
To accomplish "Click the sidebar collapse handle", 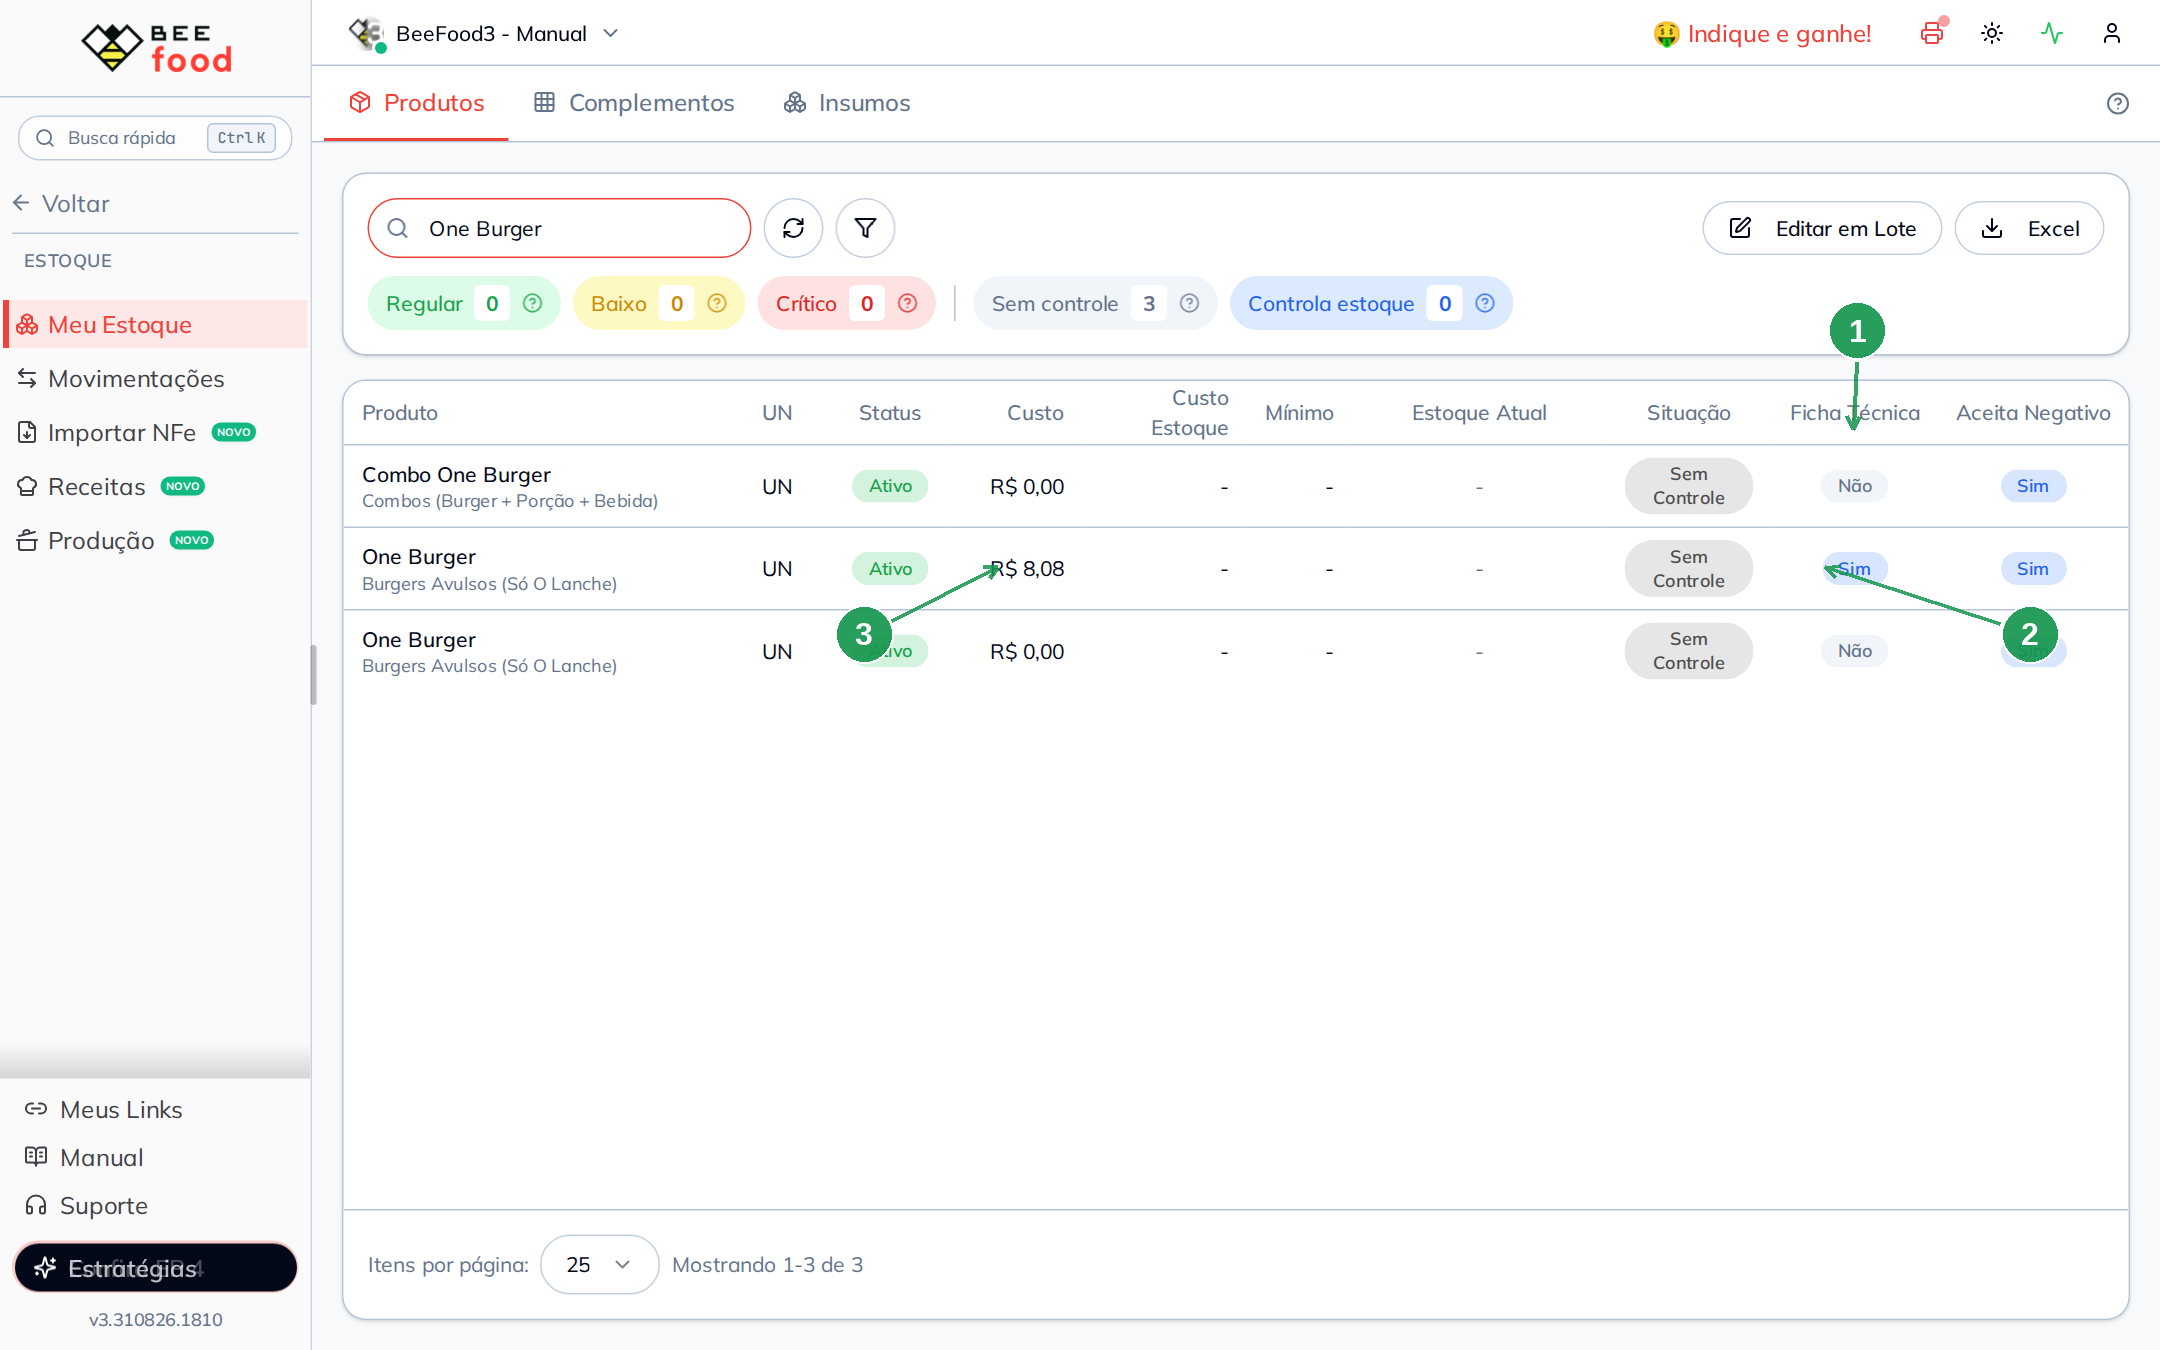I will click(x=313, y=675).
